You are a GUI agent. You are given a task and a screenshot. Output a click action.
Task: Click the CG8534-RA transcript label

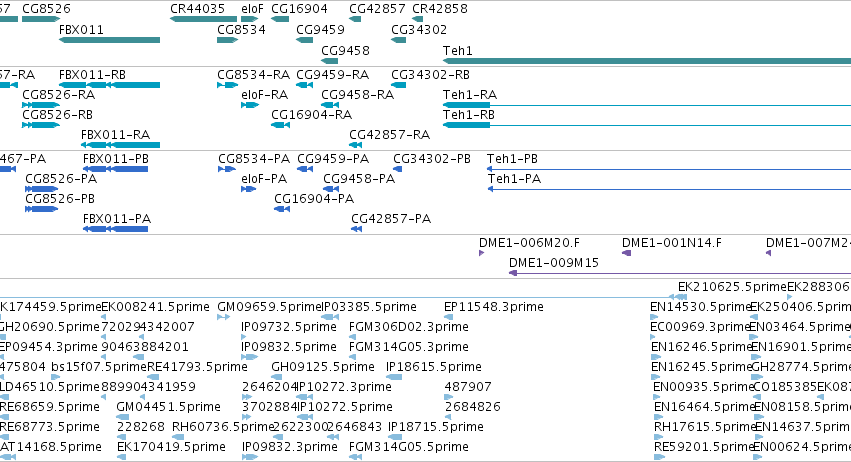coord(253,75)
